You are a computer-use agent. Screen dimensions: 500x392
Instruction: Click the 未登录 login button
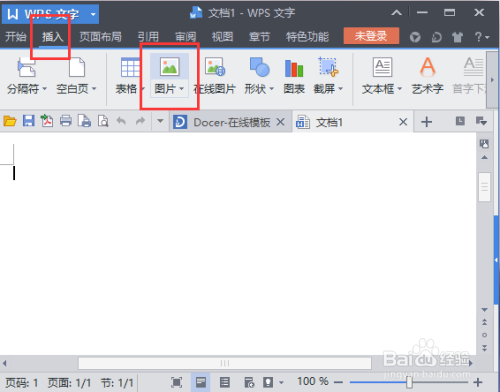pos(371,36)
